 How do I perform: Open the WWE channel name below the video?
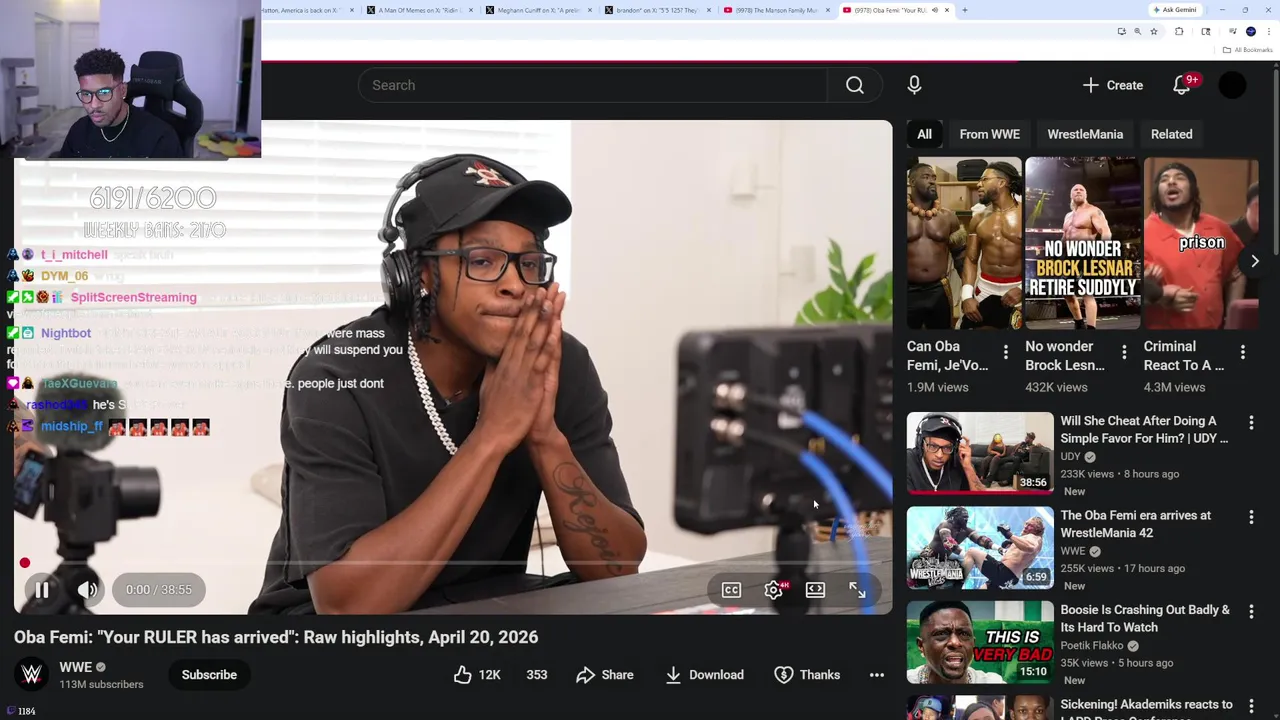[76, 667]
